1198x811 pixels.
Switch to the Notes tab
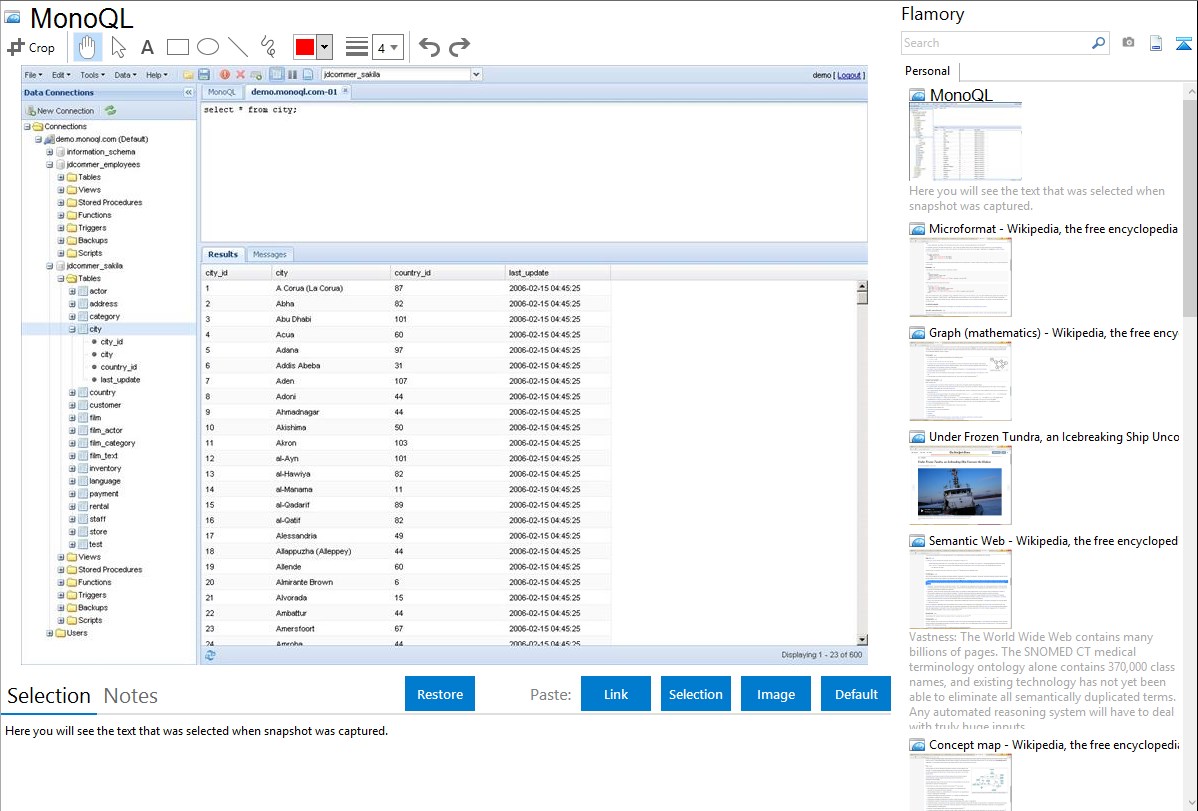pyautogui.click(x=131, y=696)
